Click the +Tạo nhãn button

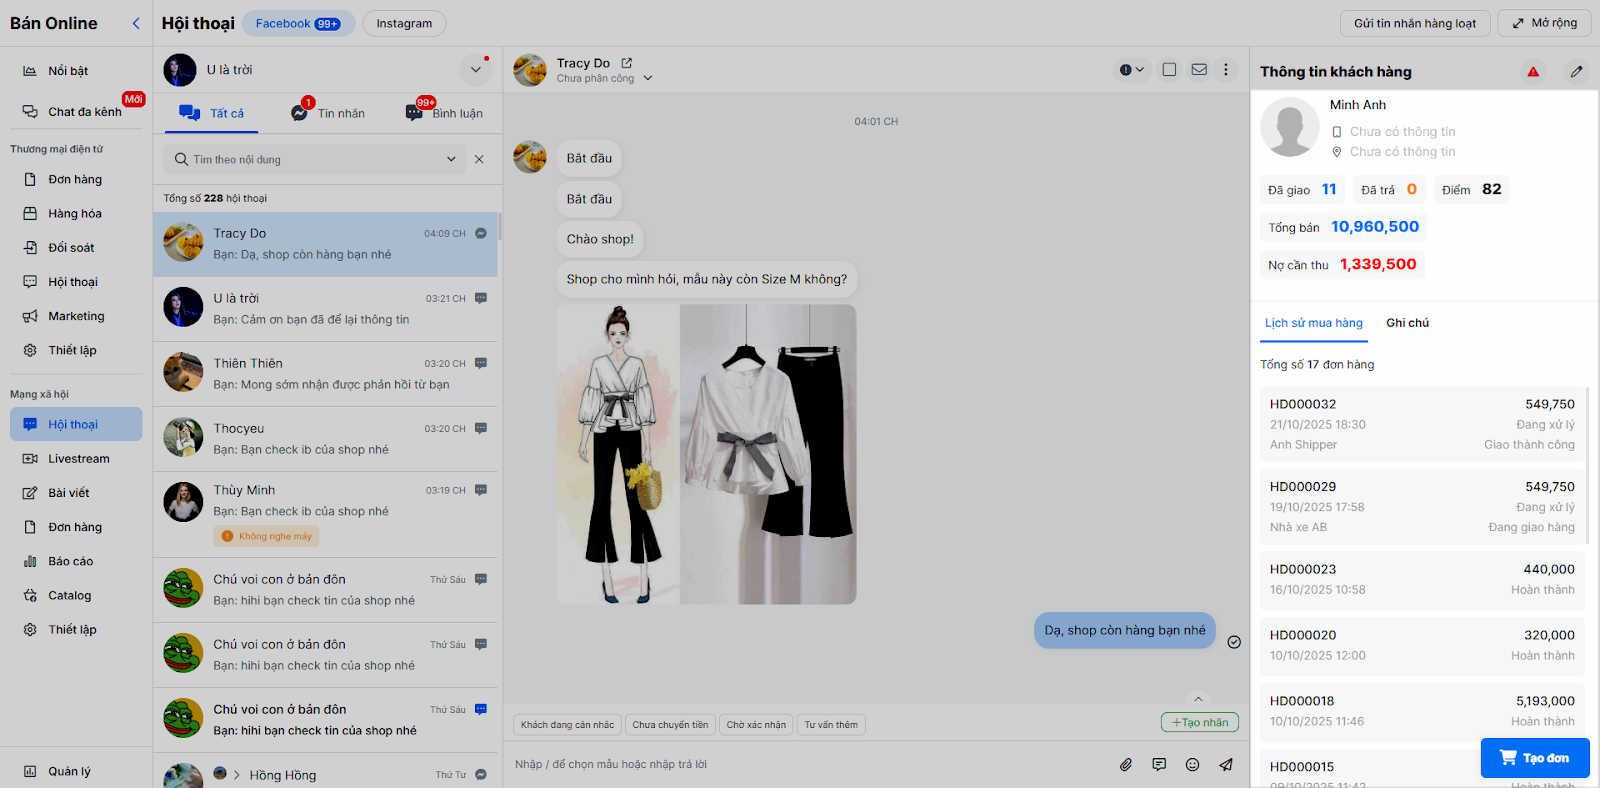pos(1200,722)
